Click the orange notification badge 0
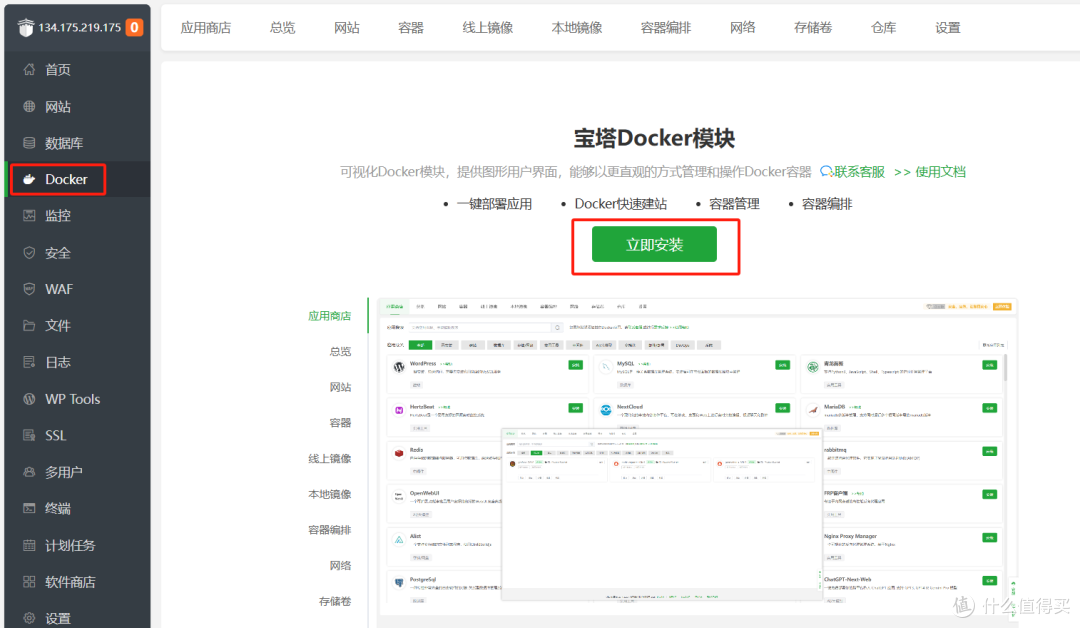The height and width of the screenshot is (628, 1080). [134, 28]
